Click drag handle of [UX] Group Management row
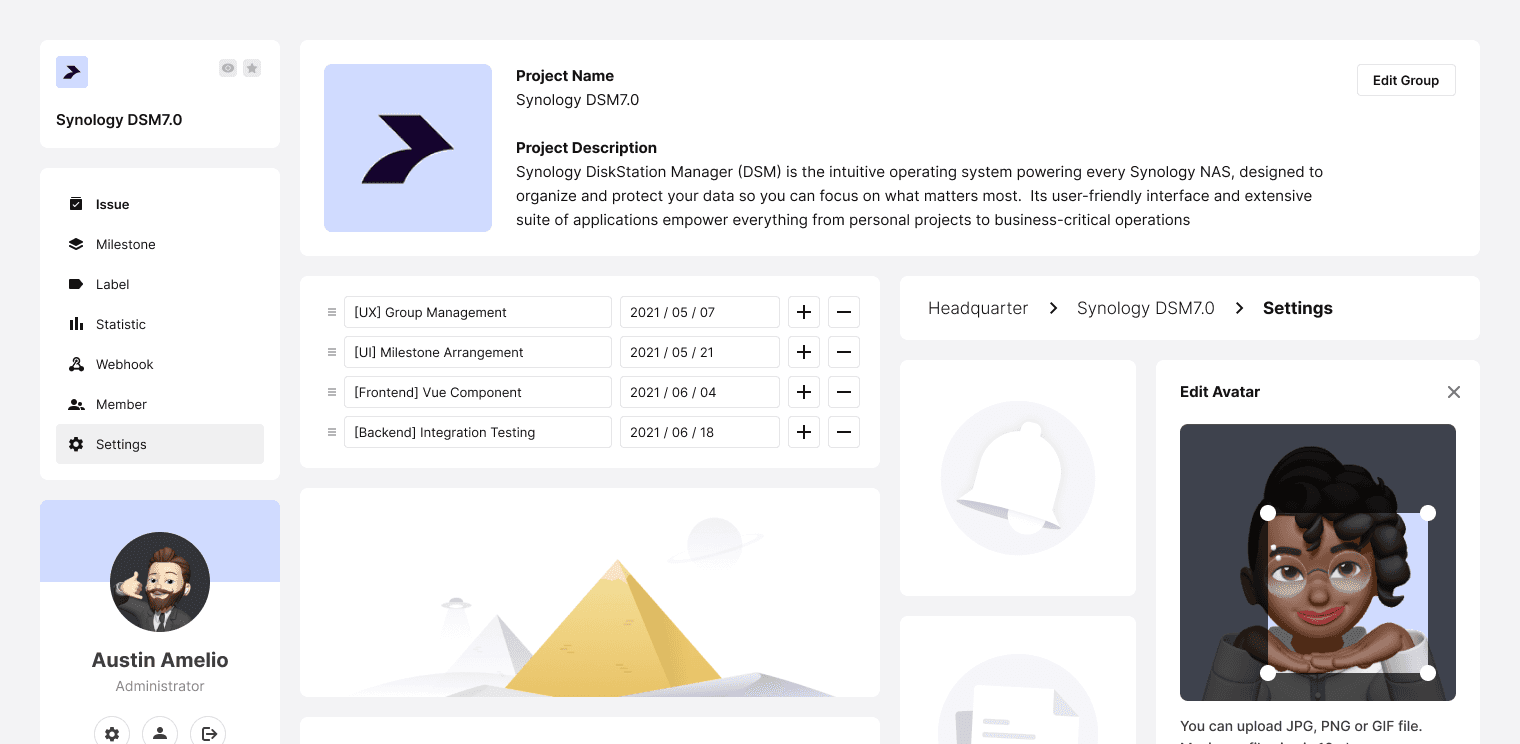Screen dimensions: 1520x744 coord(332,312)
